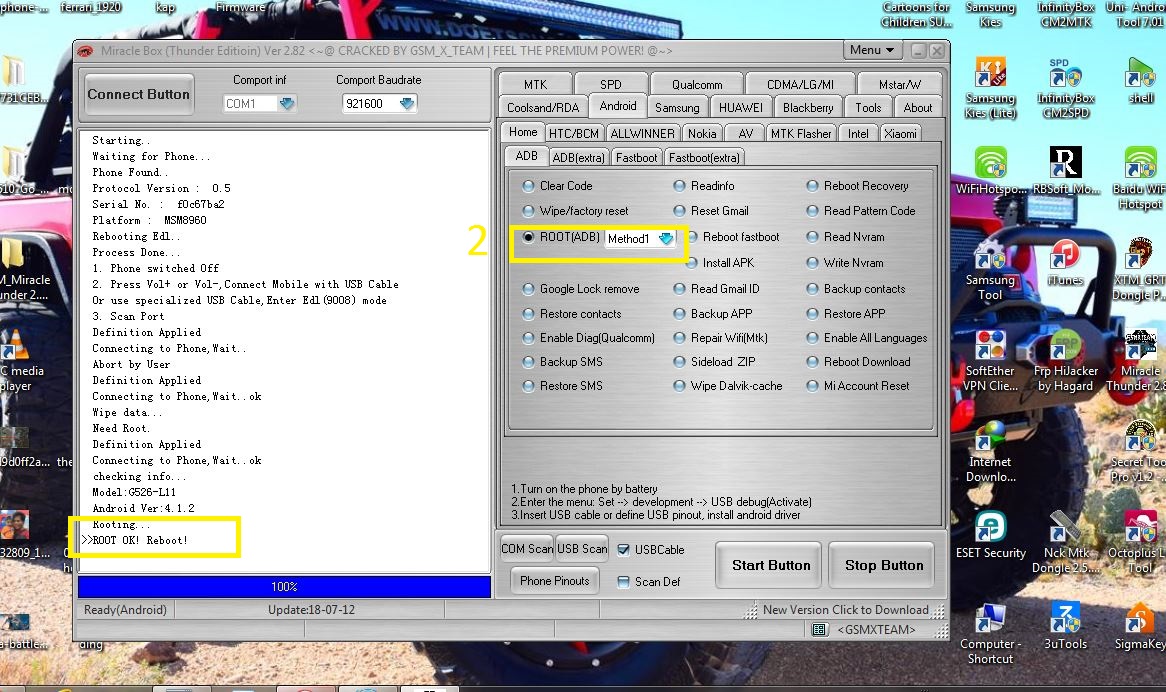Viewport: 1166px width, 692px height.
Task: Open Miracle Thunder desktop shortcut
Action: pyautogui.click(x=1138, y=361)
